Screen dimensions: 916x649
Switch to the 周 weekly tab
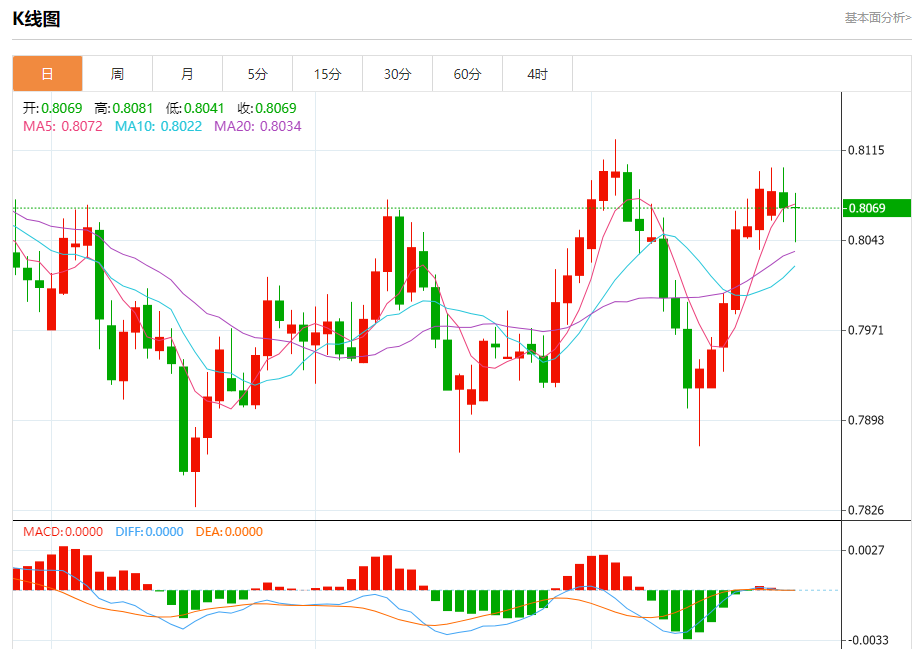coord(117,74)
